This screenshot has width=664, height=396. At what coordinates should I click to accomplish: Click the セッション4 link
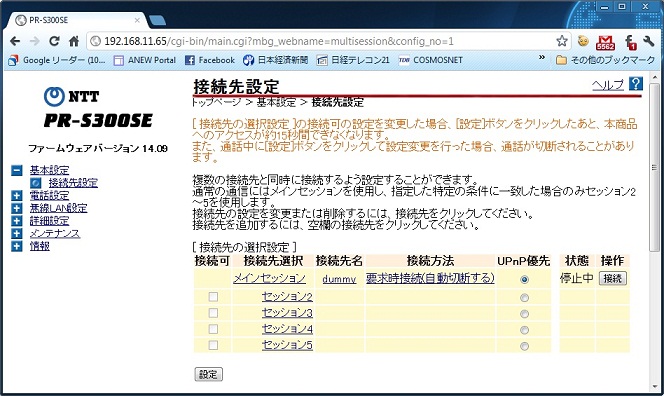(x=287, y=329)
